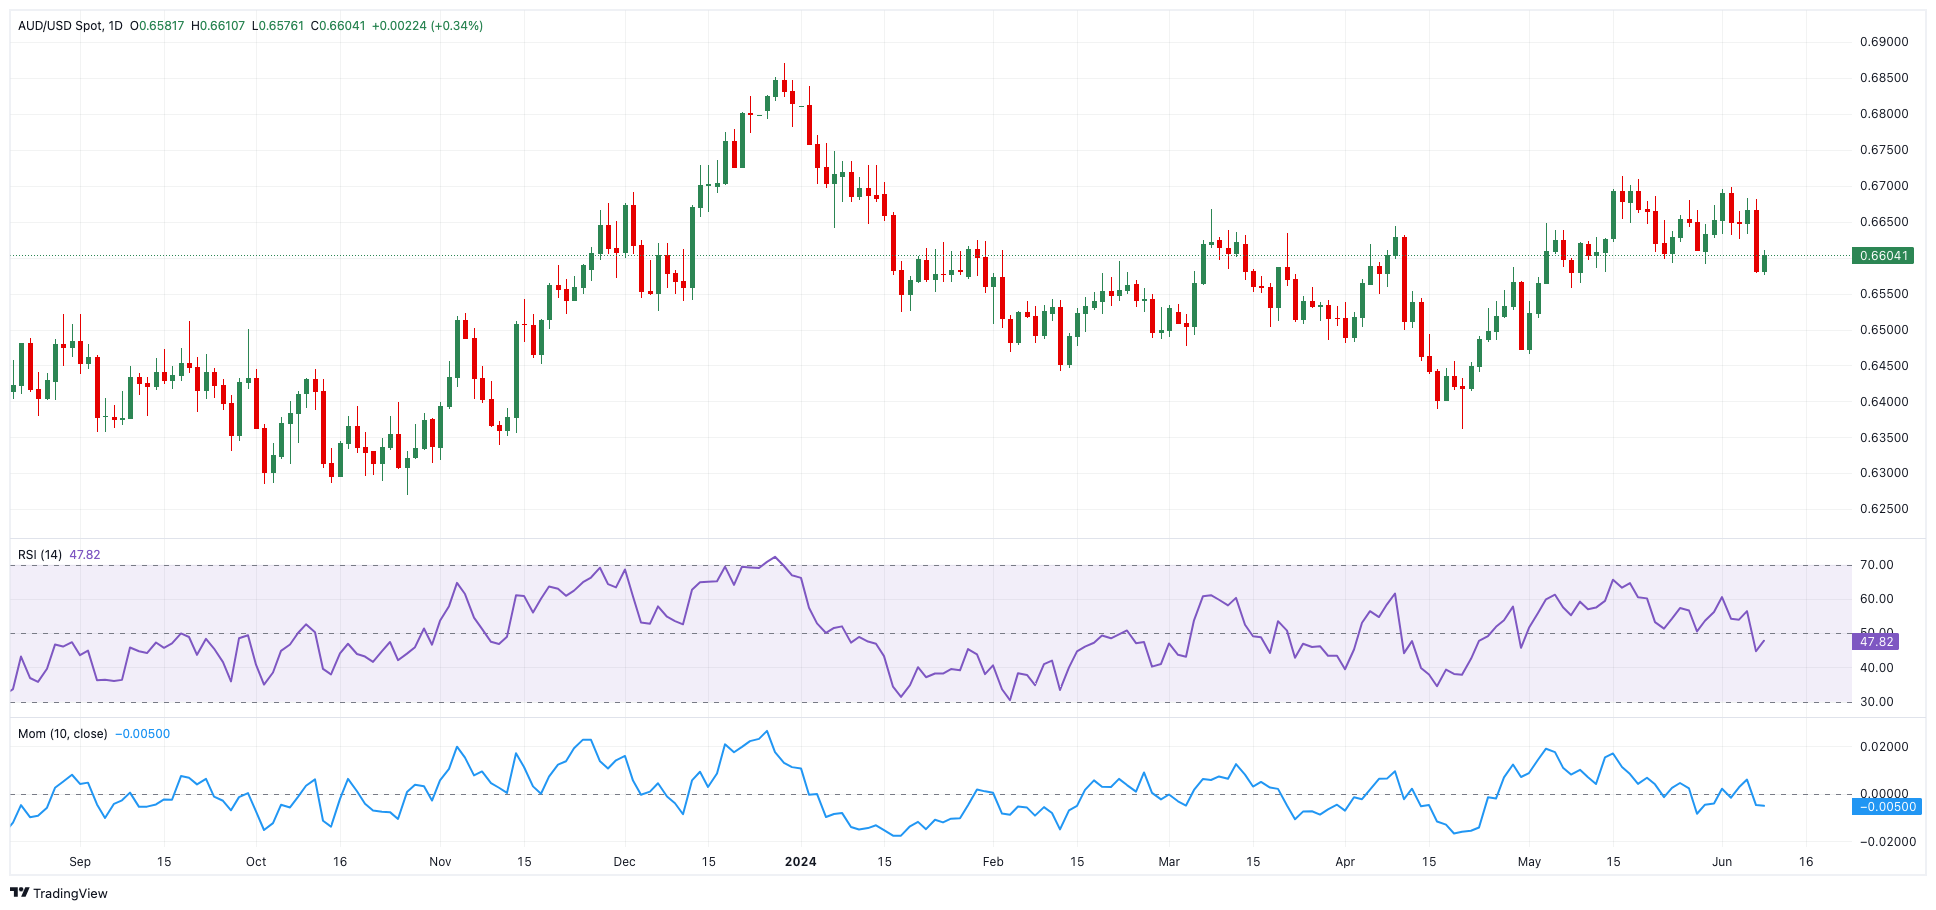The width and height of the screenshot is (1936, 910).
Task: Click the Jun date axis label
Action: 1721,862
